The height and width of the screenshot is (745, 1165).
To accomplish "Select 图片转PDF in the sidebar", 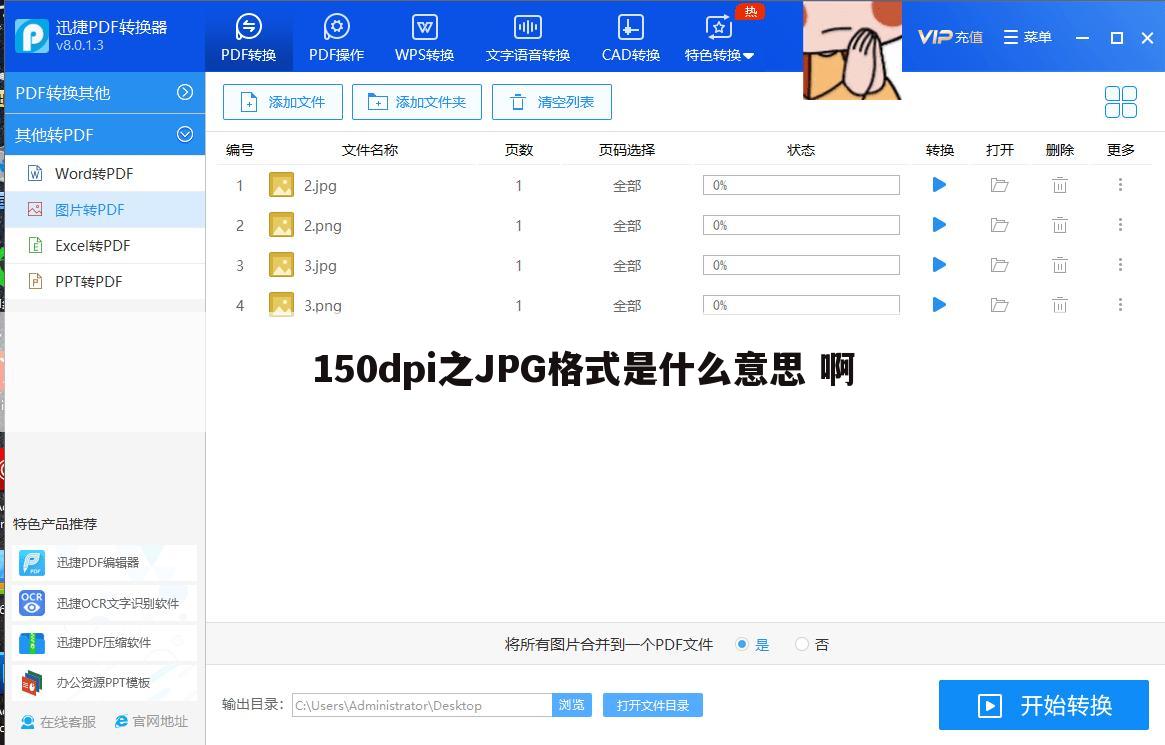I will (x=105, y=209).
